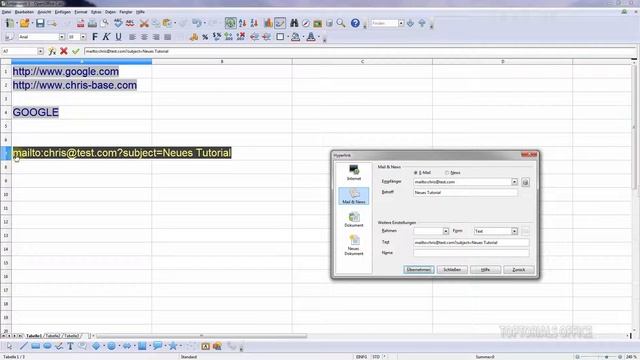
Task: Open the Einfügen menu
Action: 62,12
